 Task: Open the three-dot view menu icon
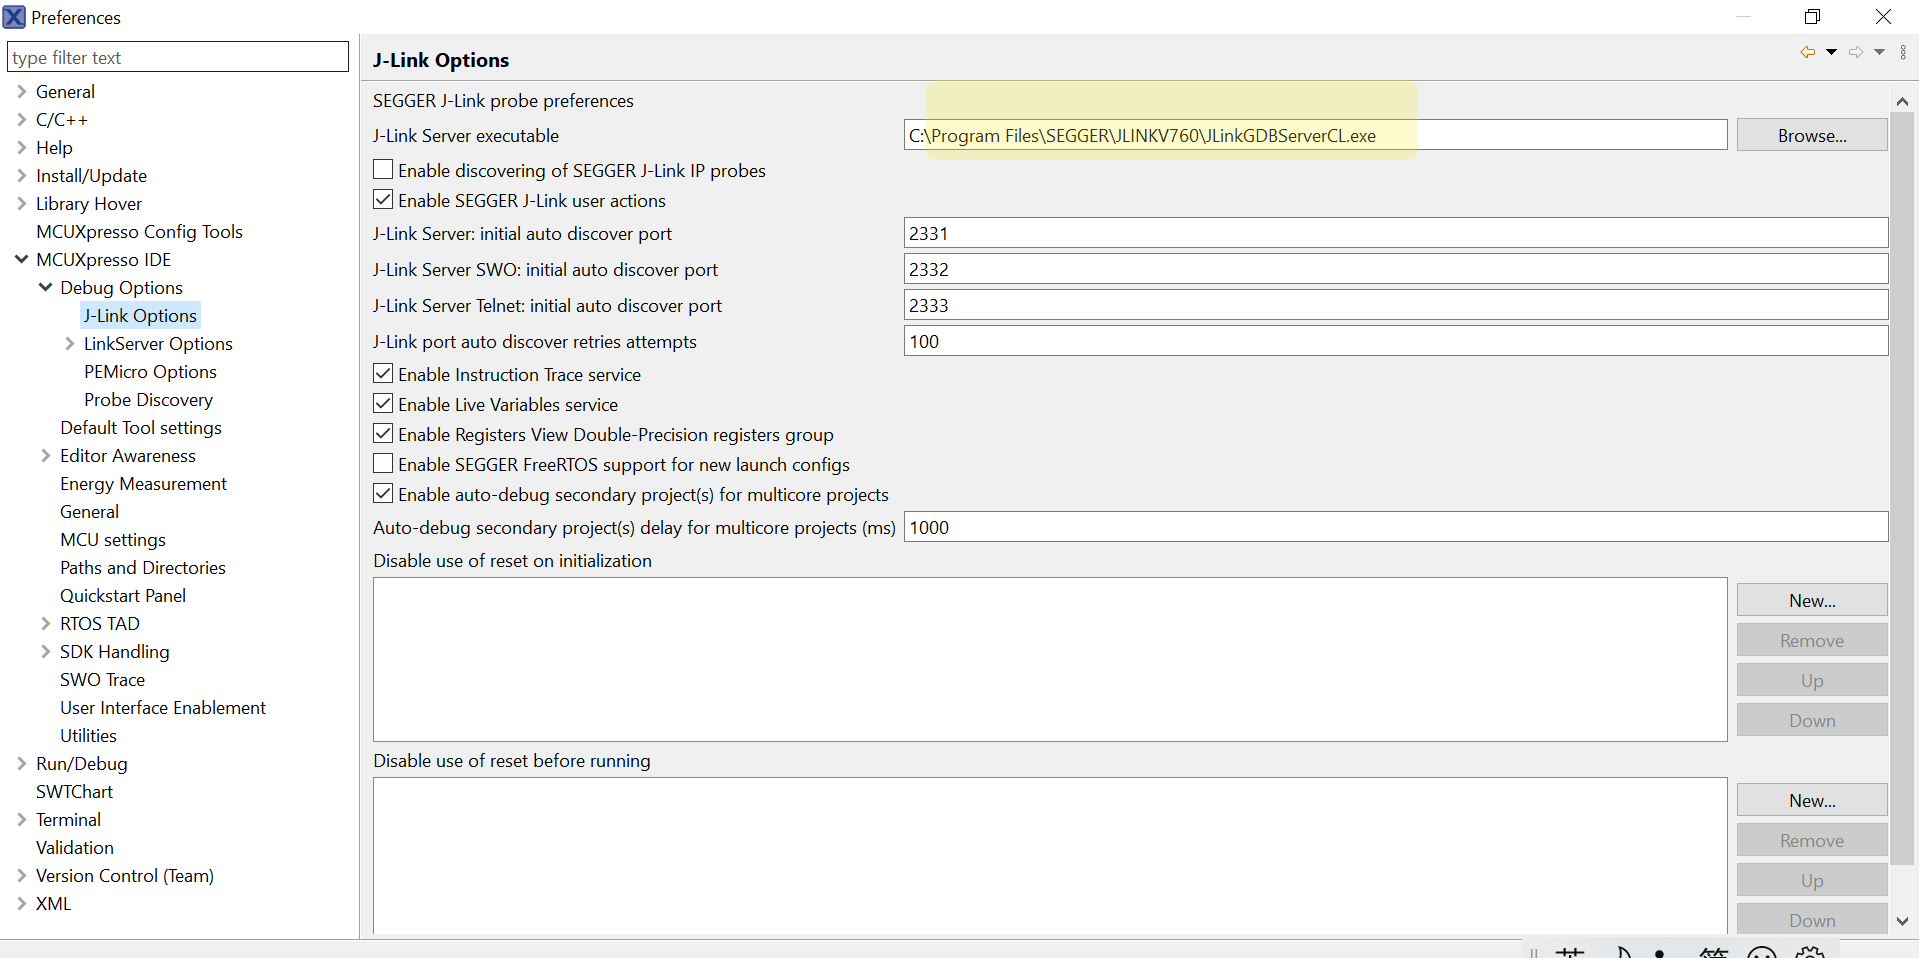[1903, 52]
